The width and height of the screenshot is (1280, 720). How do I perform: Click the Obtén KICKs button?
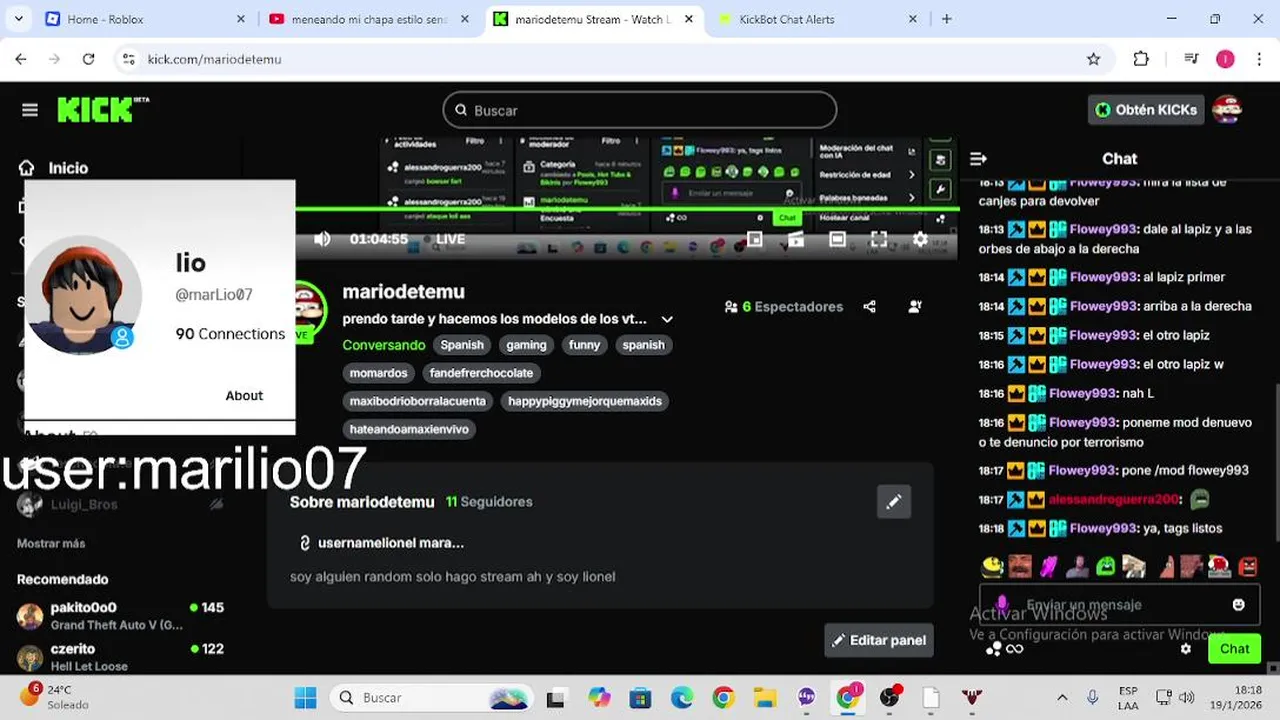pyautogui.click(x=1146, y=110)
